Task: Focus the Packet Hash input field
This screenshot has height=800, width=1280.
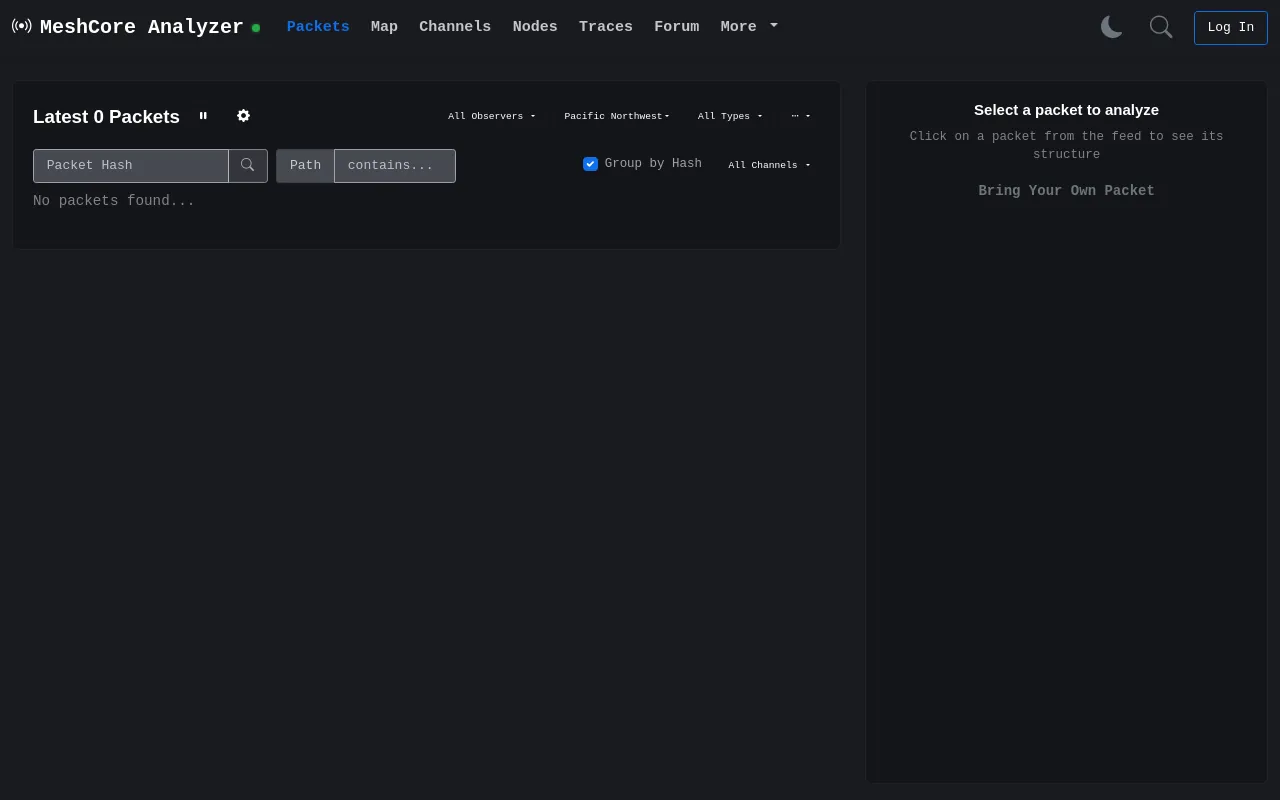Action: 131,166
